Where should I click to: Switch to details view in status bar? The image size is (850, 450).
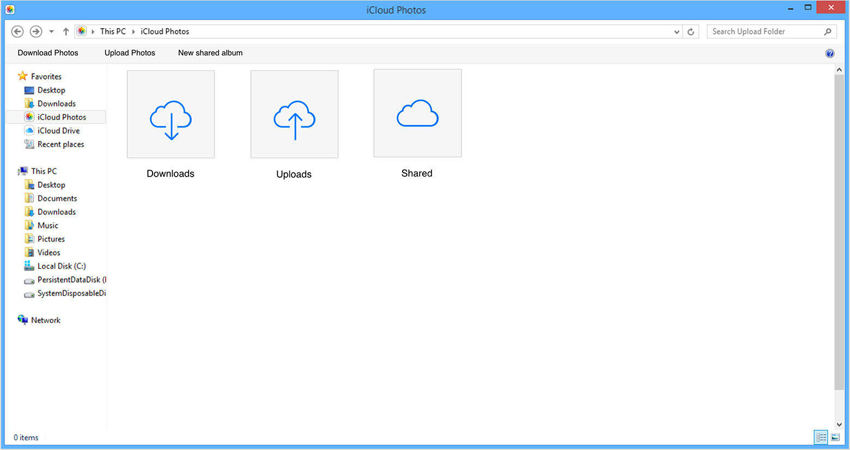[821, 437]
